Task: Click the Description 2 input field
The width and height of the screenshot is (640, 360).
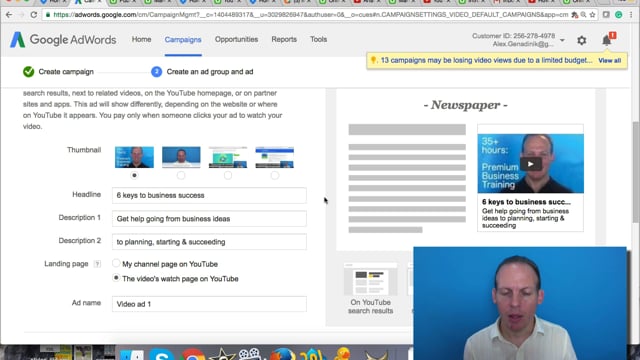Action: click(x=209, y=242)
